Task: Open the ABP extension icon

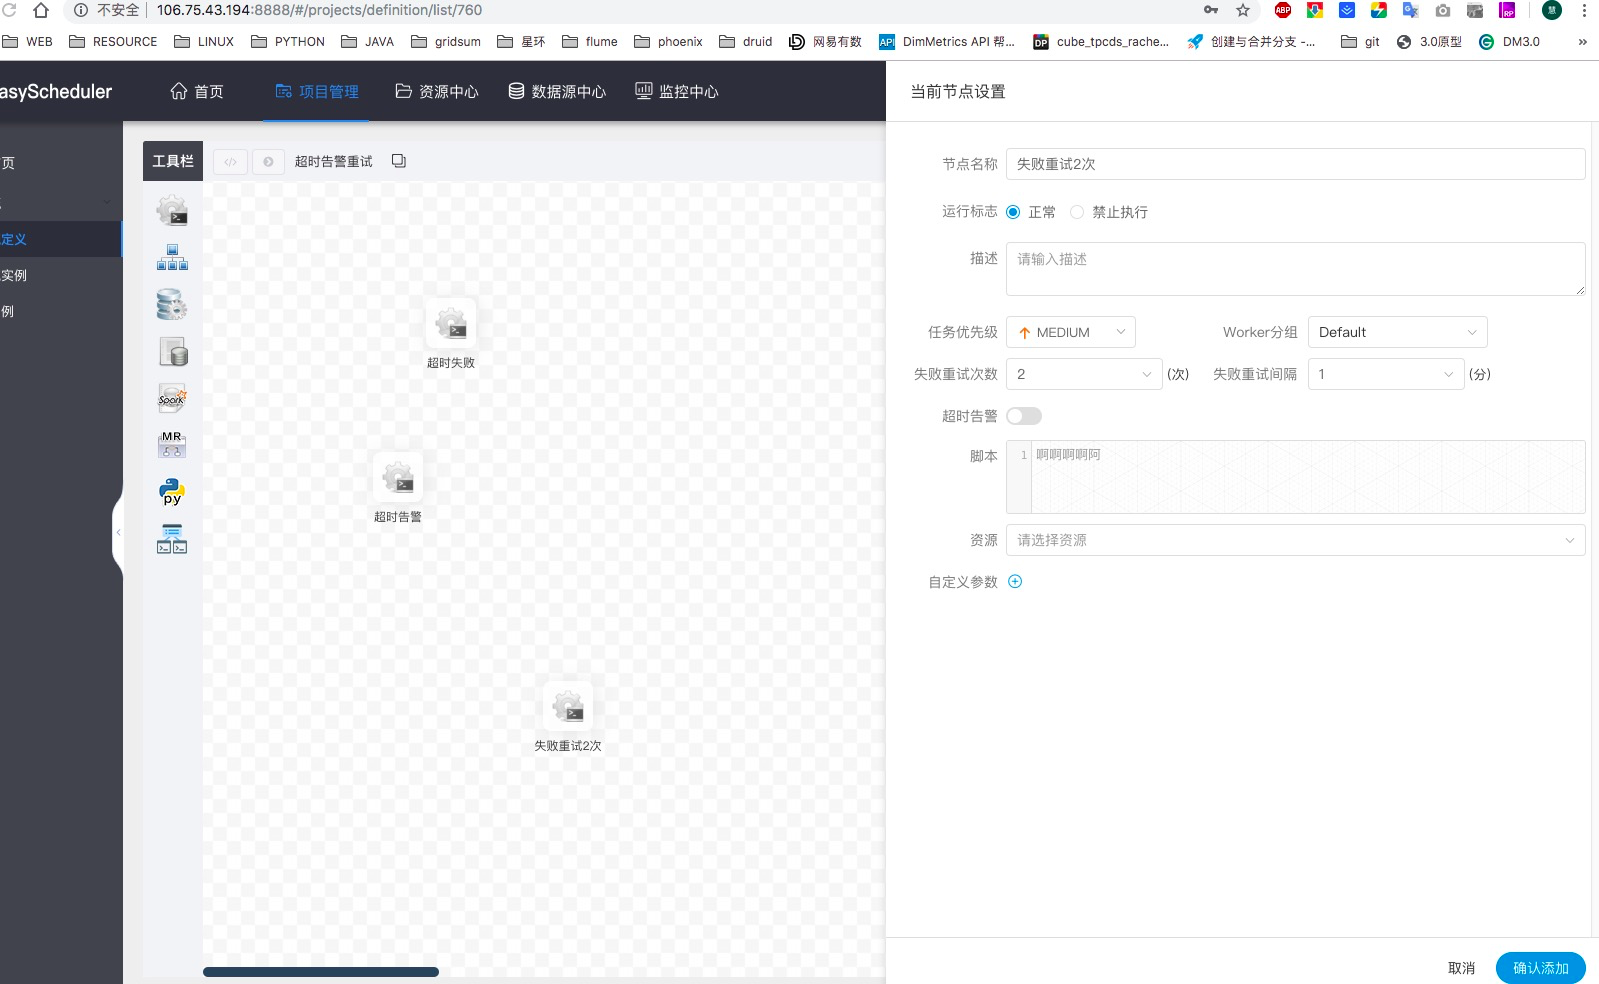Action: [x=1283, y=10]
